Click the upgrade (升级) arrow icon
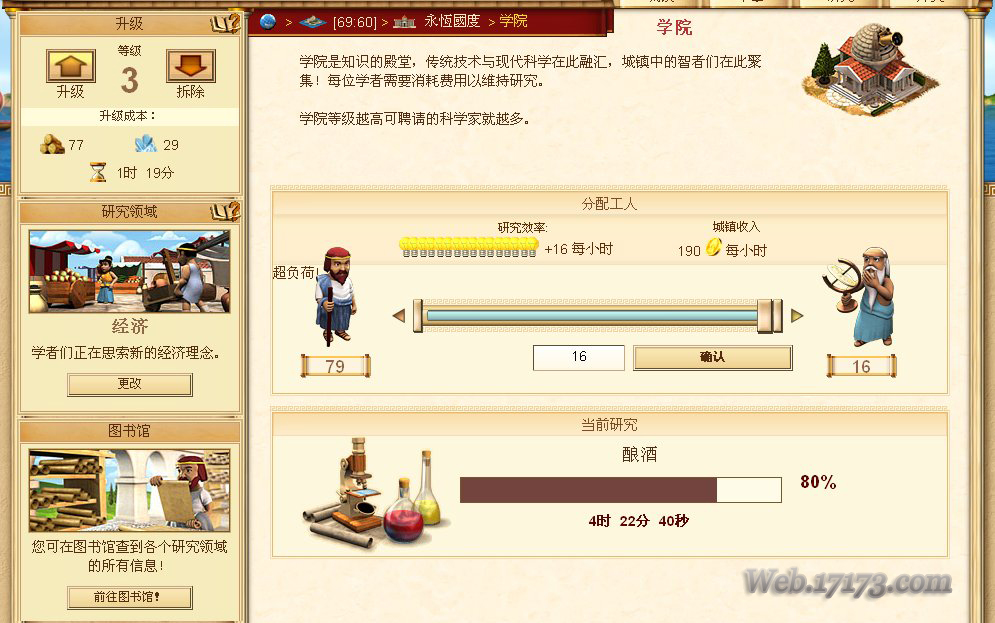This screenshot has width=995, height=623. tap(70, 66)
